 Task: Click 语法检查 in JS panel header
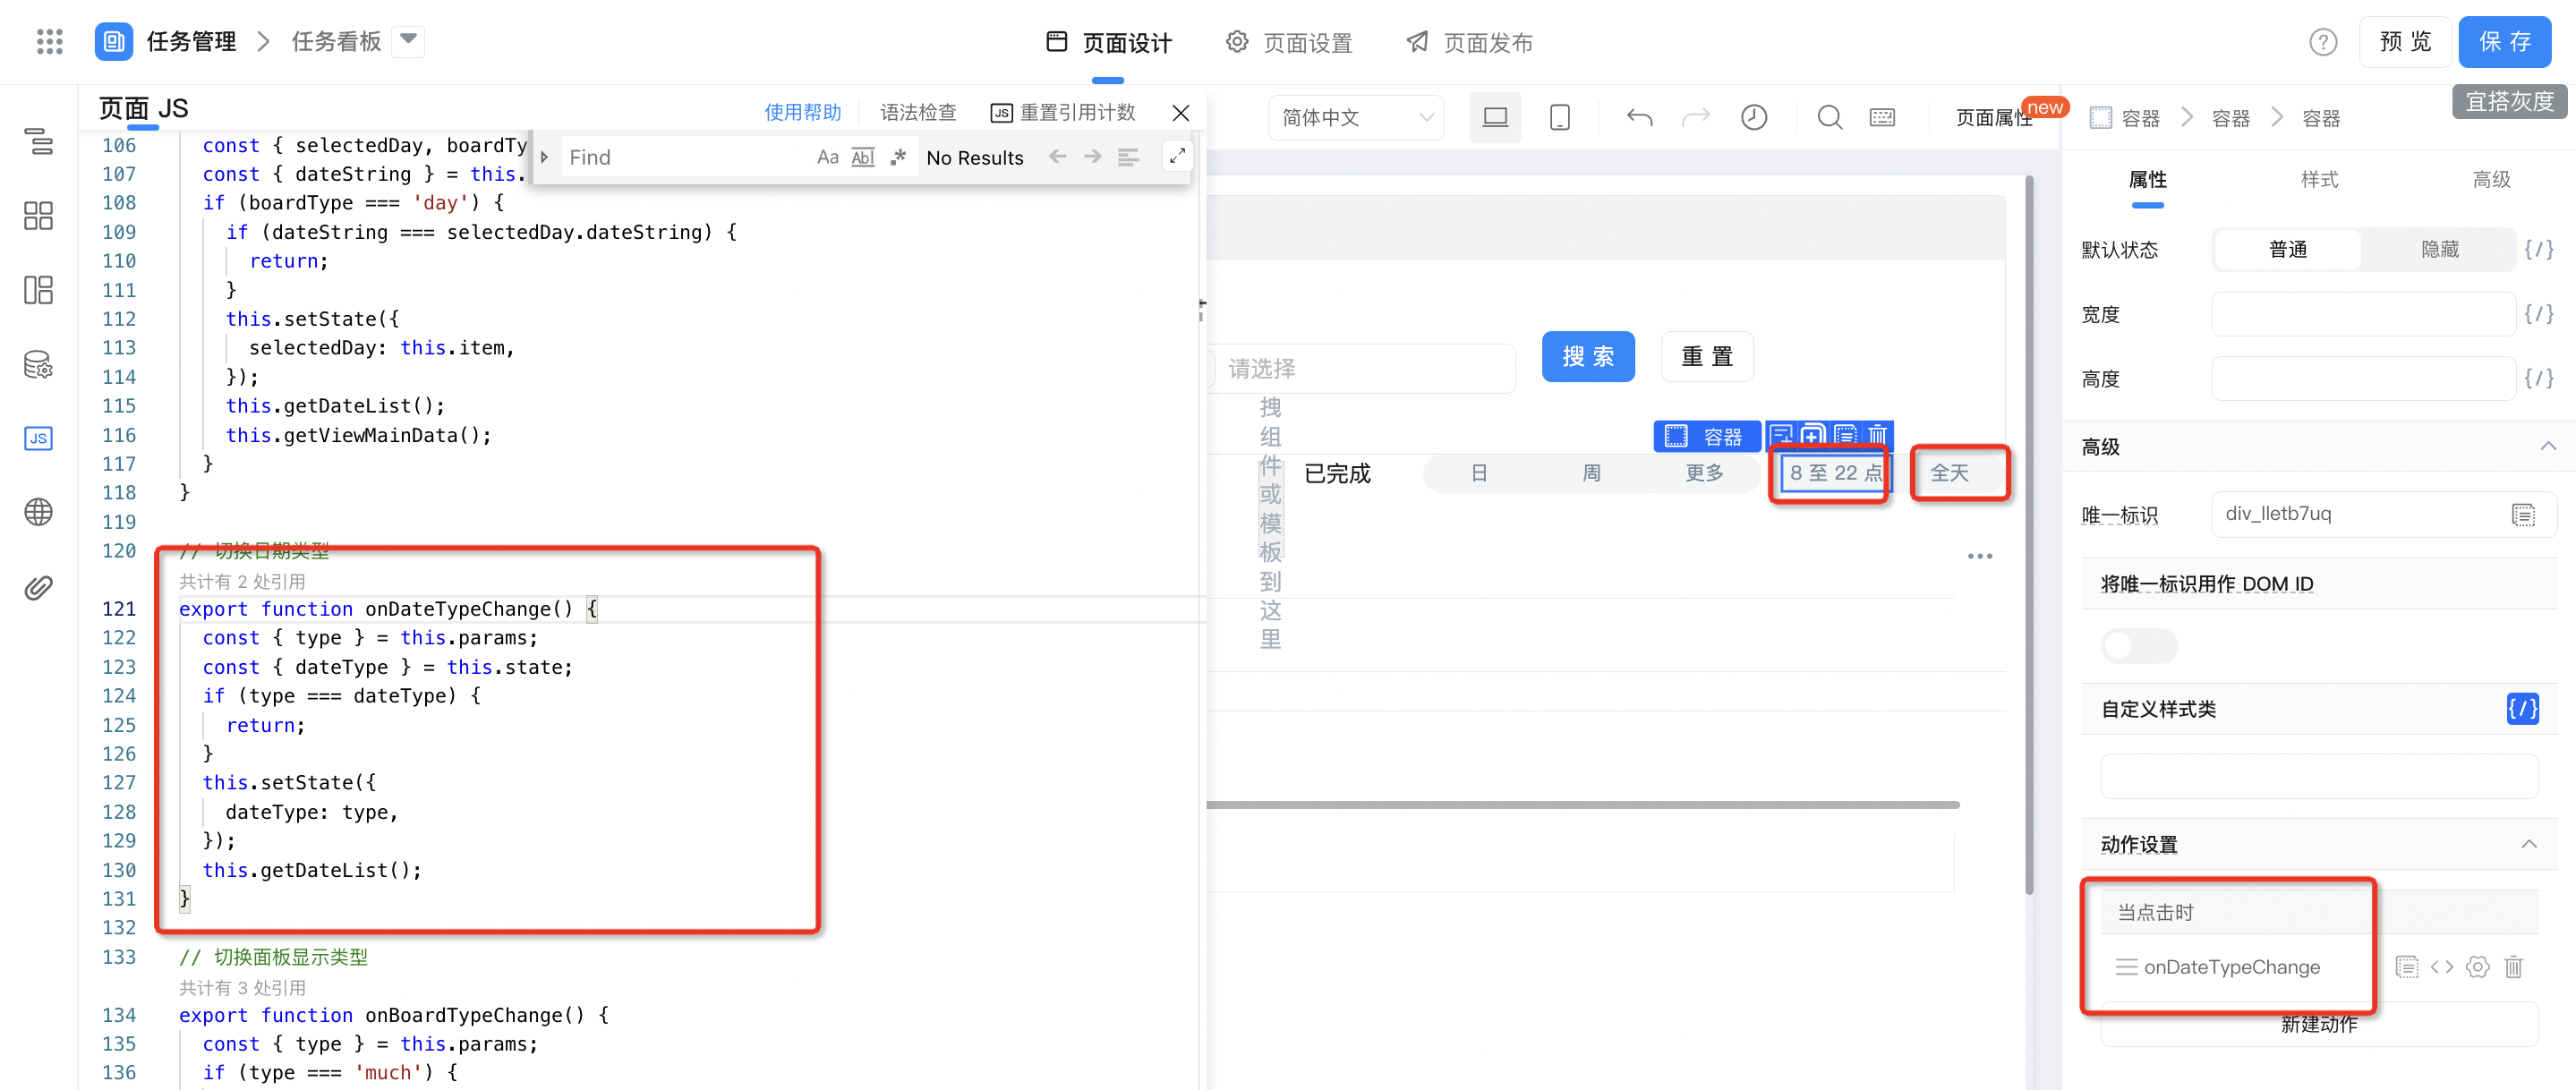click(917, 112)
